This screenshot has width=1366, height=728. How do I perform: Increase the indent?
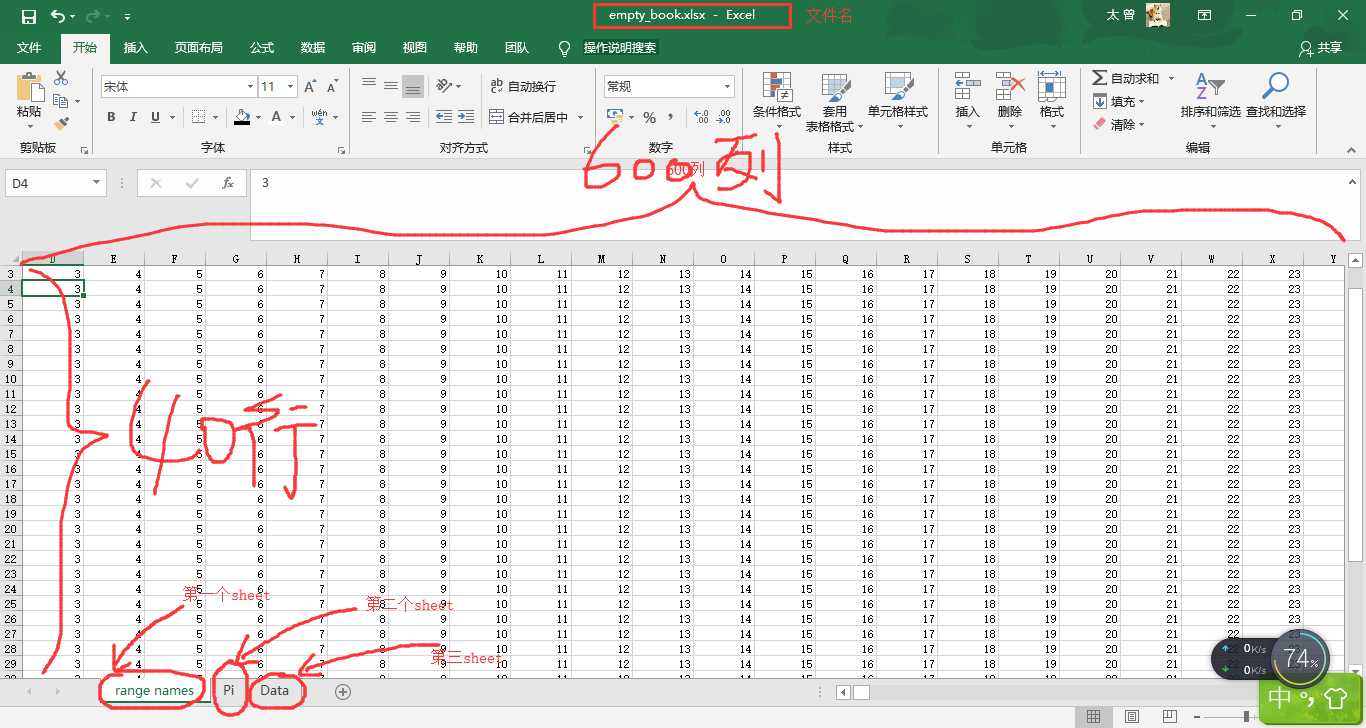467,117
